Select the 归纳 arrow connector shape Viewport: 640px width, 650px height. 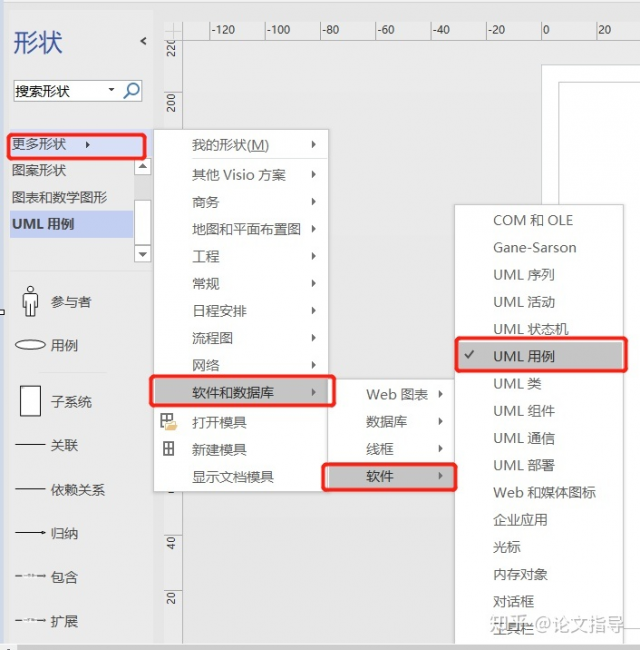click(47, 533)
